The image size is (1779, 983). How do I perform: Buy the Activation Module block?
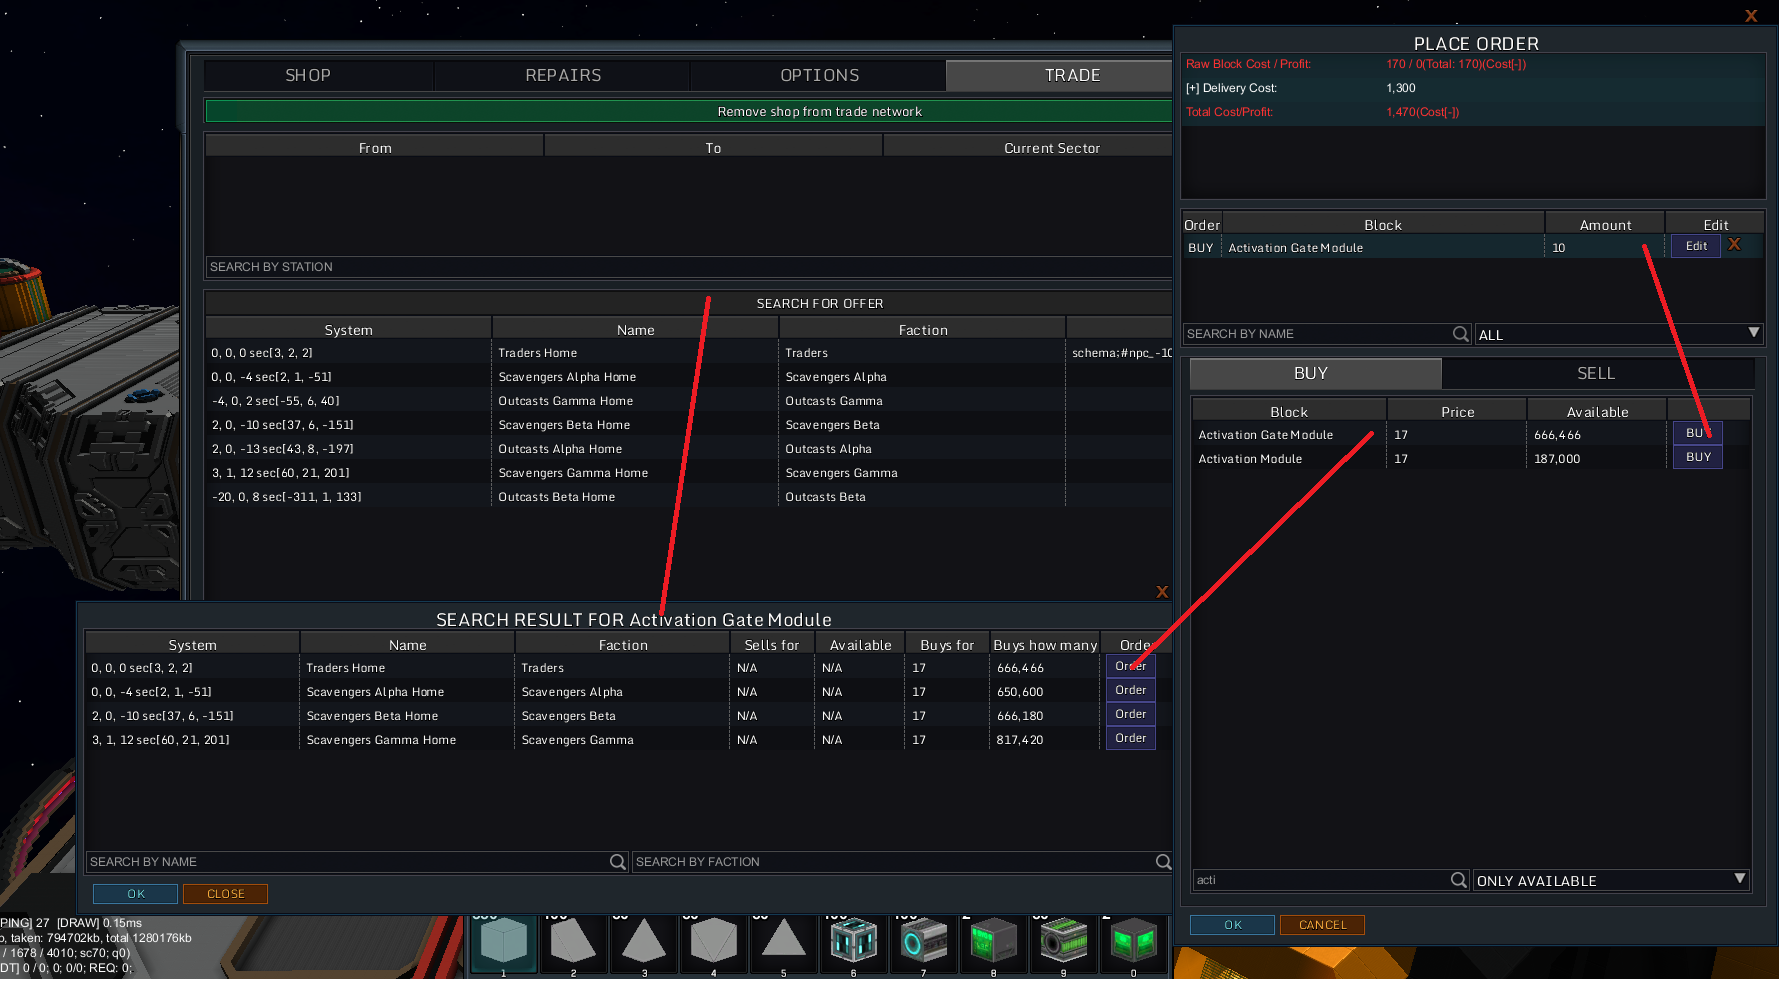1697,457
